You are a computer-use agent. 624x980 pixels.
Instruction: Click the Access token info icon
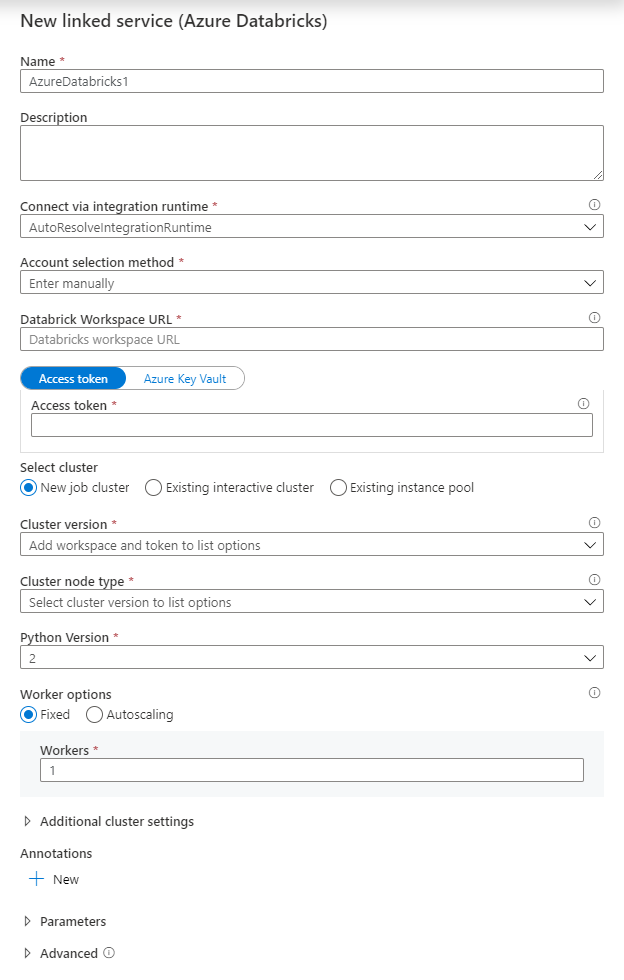tap(584, 404)
